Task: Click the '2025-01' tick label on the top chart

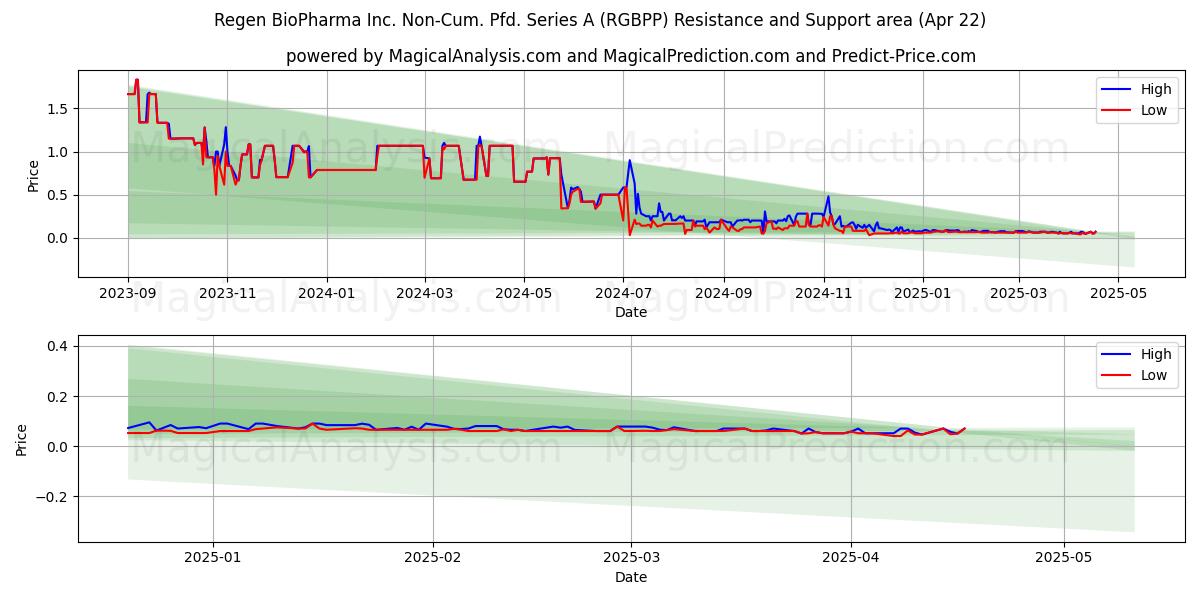Action: click(x=922, y=293)
